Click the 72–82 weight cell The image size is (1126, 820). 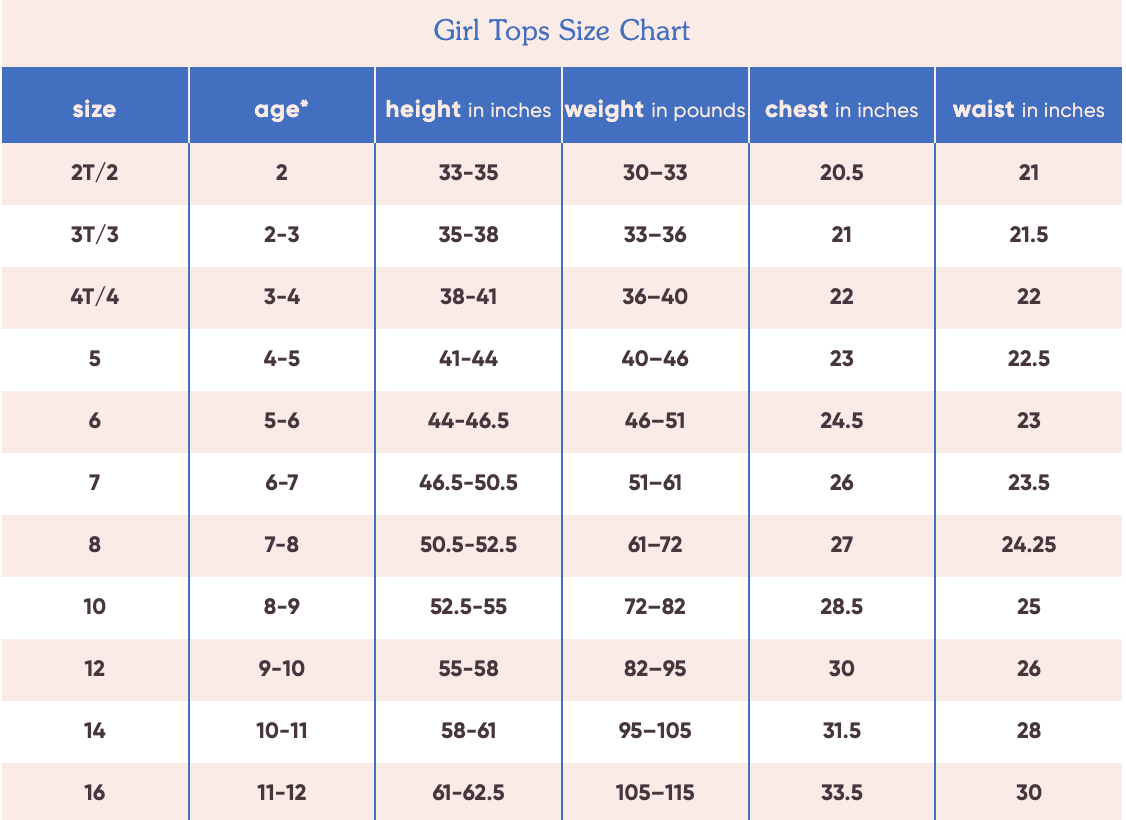coord(655,607)
